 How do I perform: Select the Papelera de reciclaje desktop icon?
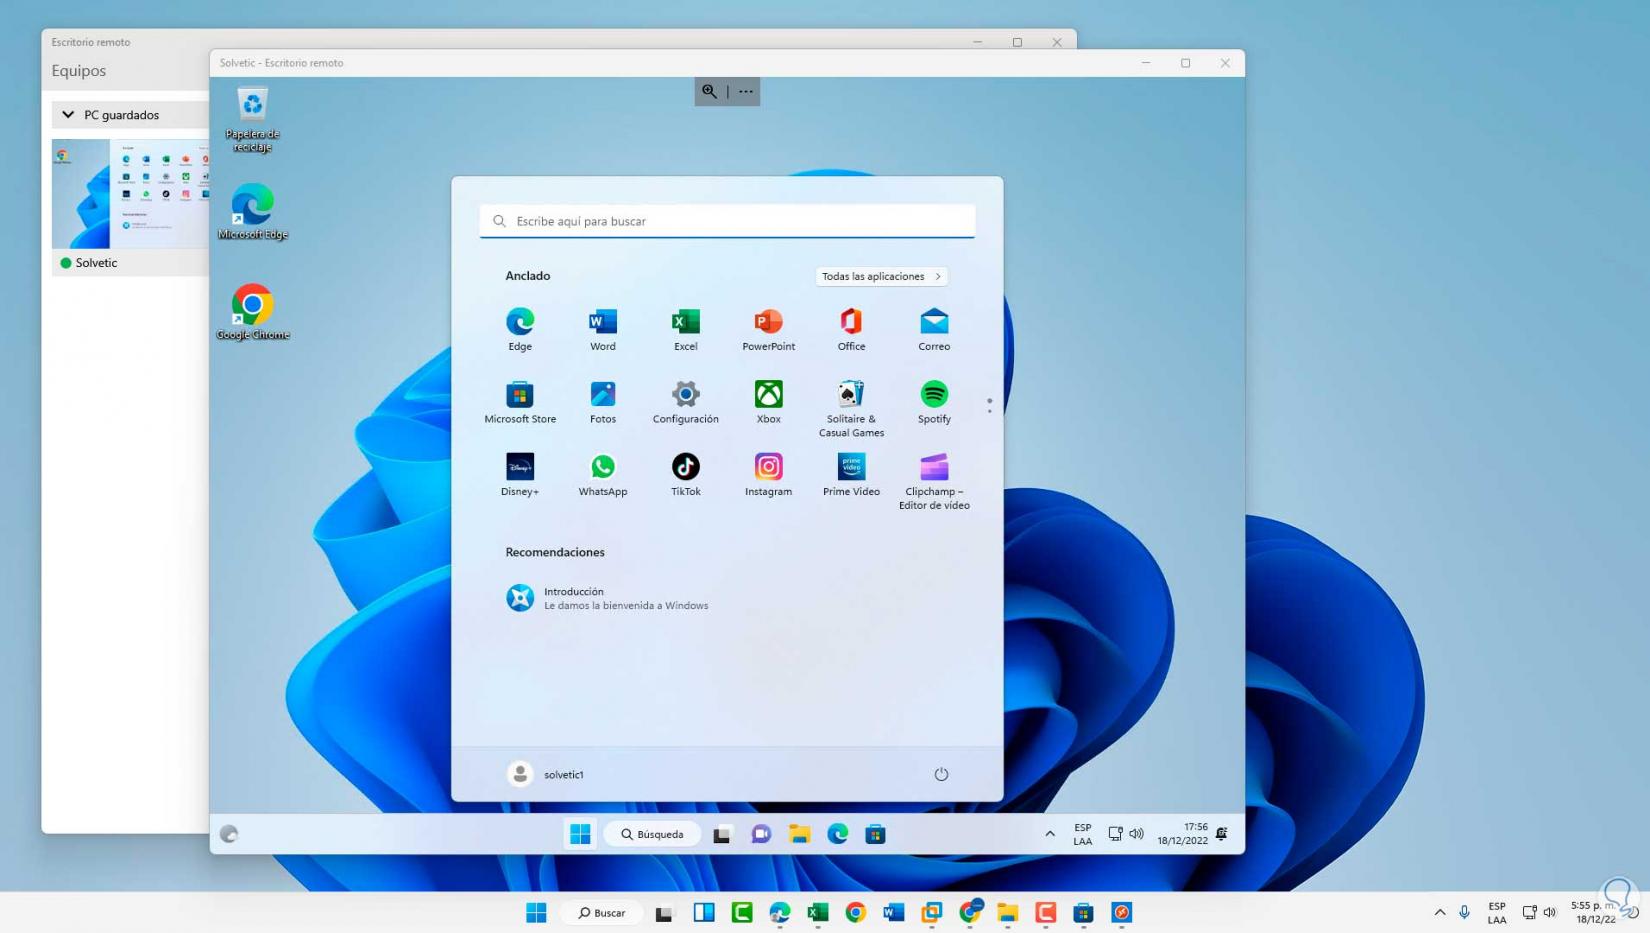coord(252,119)
